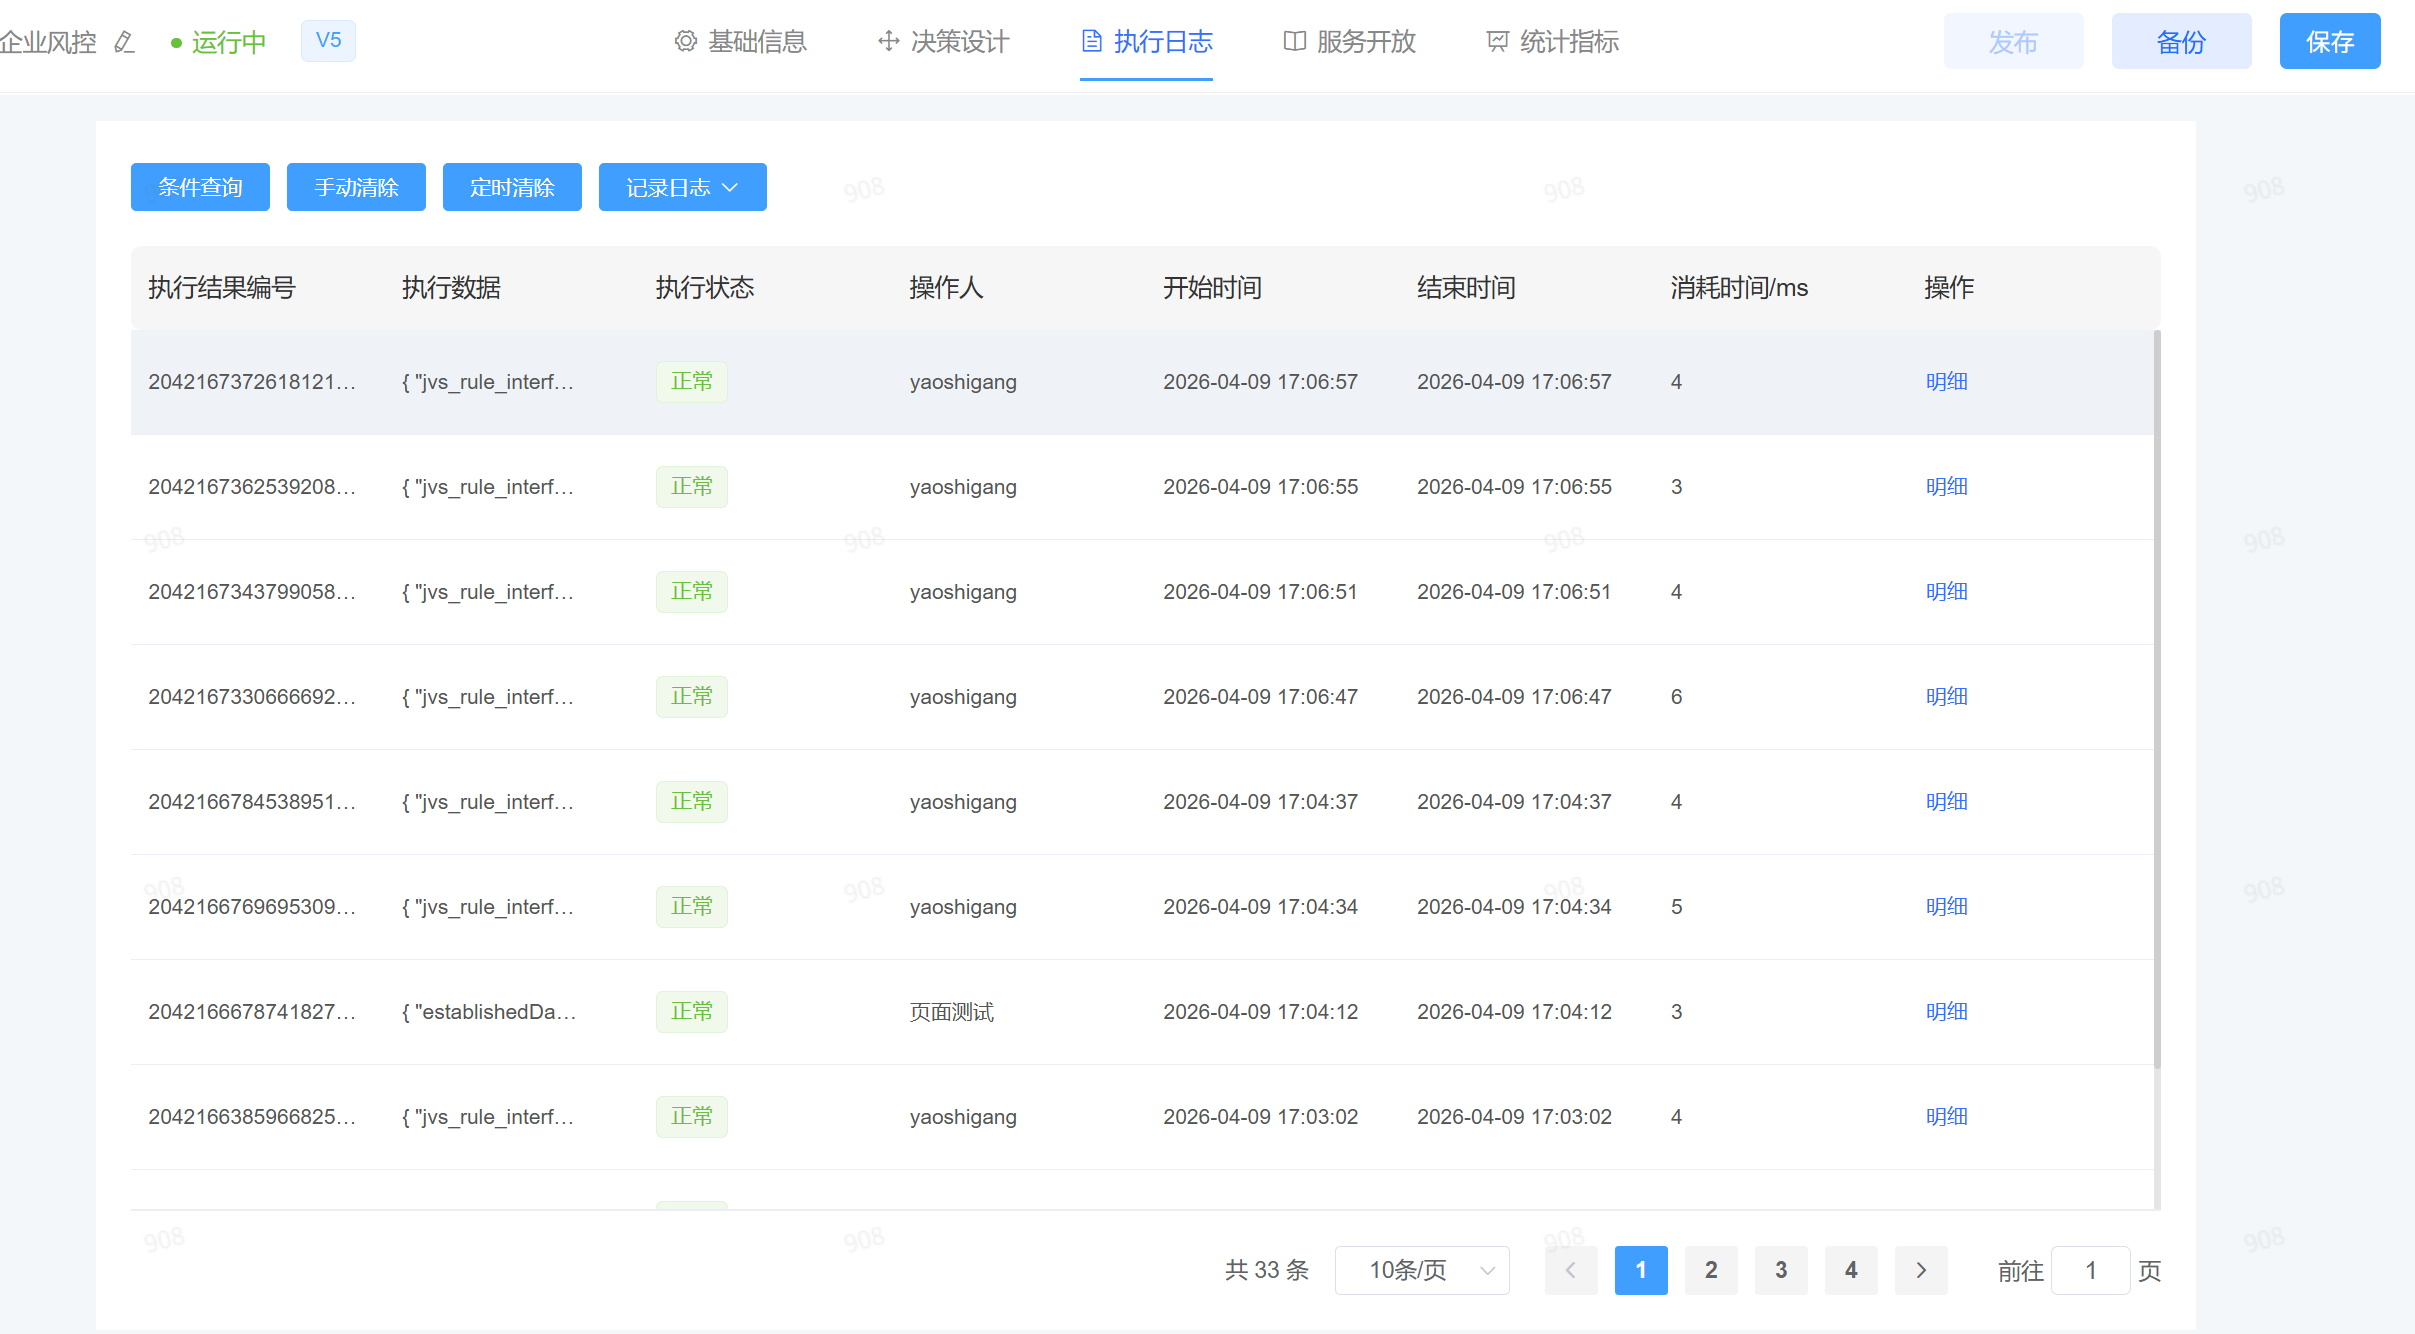The height and width of the screenshot is (1334, 2415).
Task: Click the 基础信息 gear icon tab
Action: pyautogui.click(x=685, y=42)
